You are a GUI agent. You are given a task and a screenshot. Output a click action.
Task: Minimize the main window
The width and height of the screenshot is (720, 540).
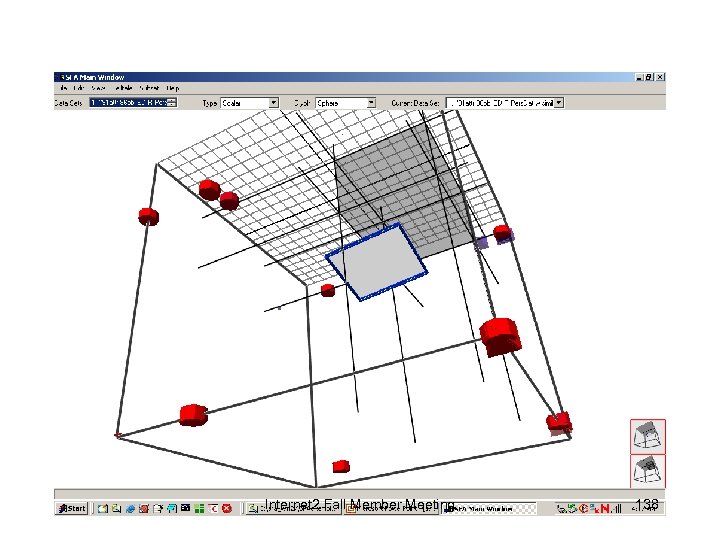point(640,77)
